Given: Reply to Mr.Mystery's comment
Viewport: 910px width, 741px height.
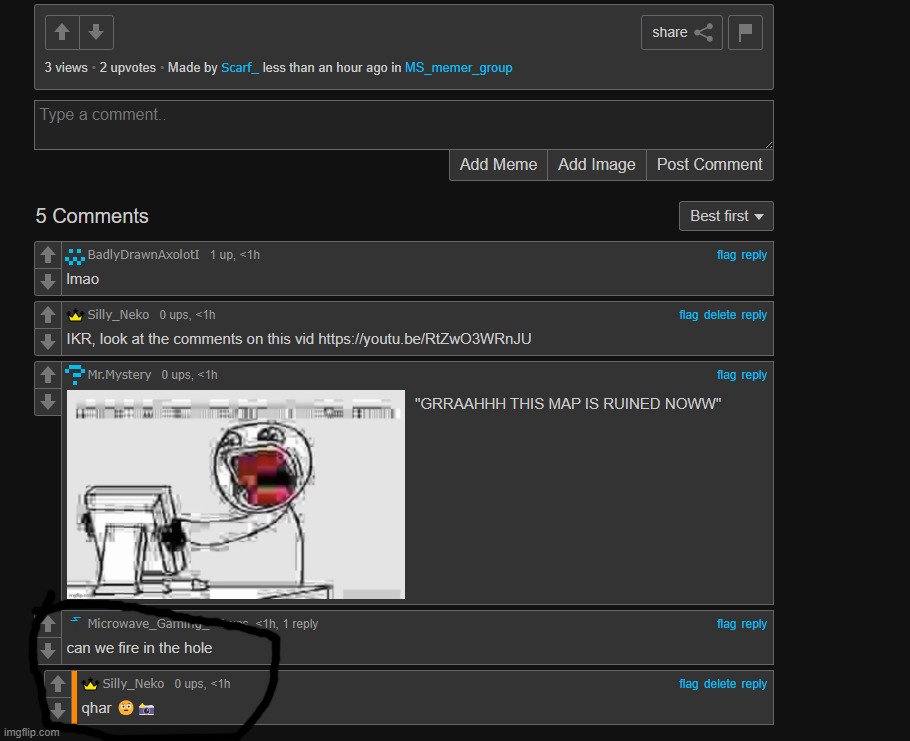Looking at the screenshot, I should (x=754, y=375).
